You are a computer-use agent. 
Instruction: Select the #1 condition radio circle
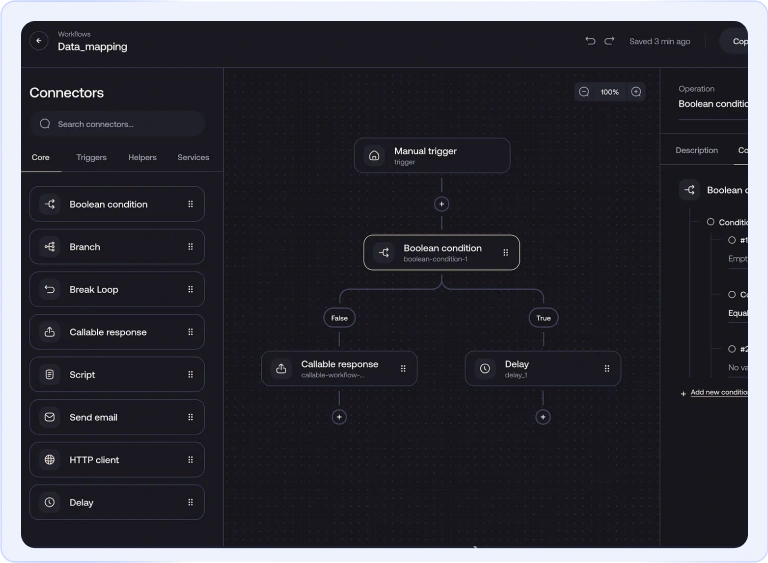732,240
